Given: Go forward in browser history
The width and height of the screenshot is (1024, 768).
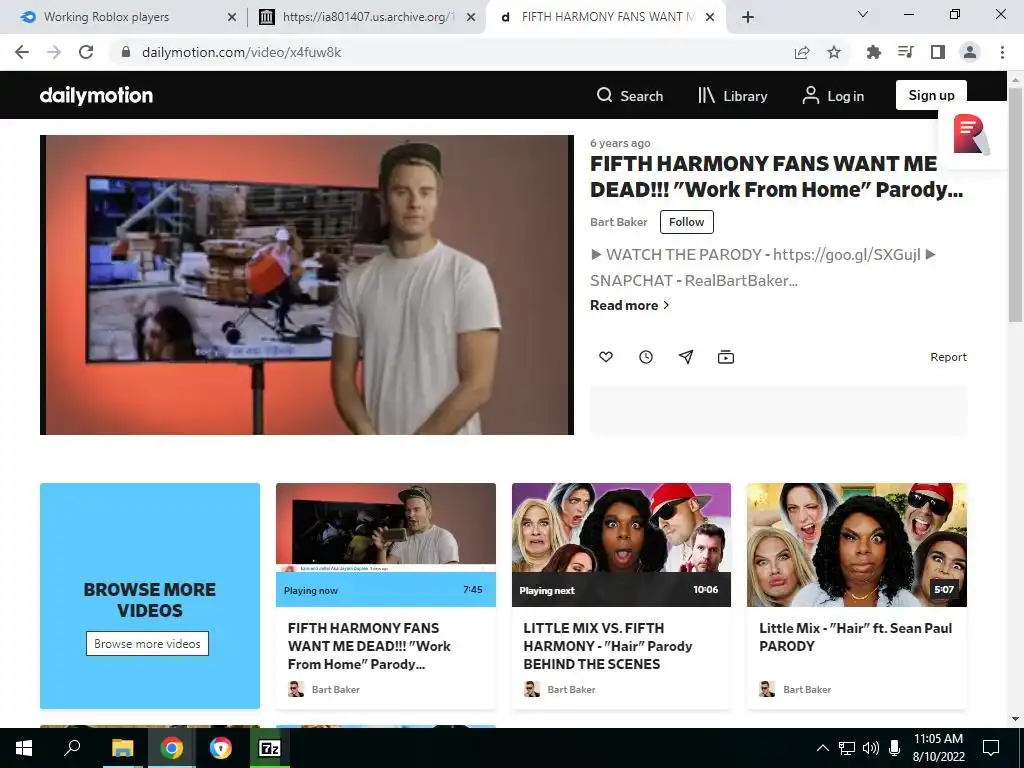Looking at the screenshot, I should tap(54, 52).
